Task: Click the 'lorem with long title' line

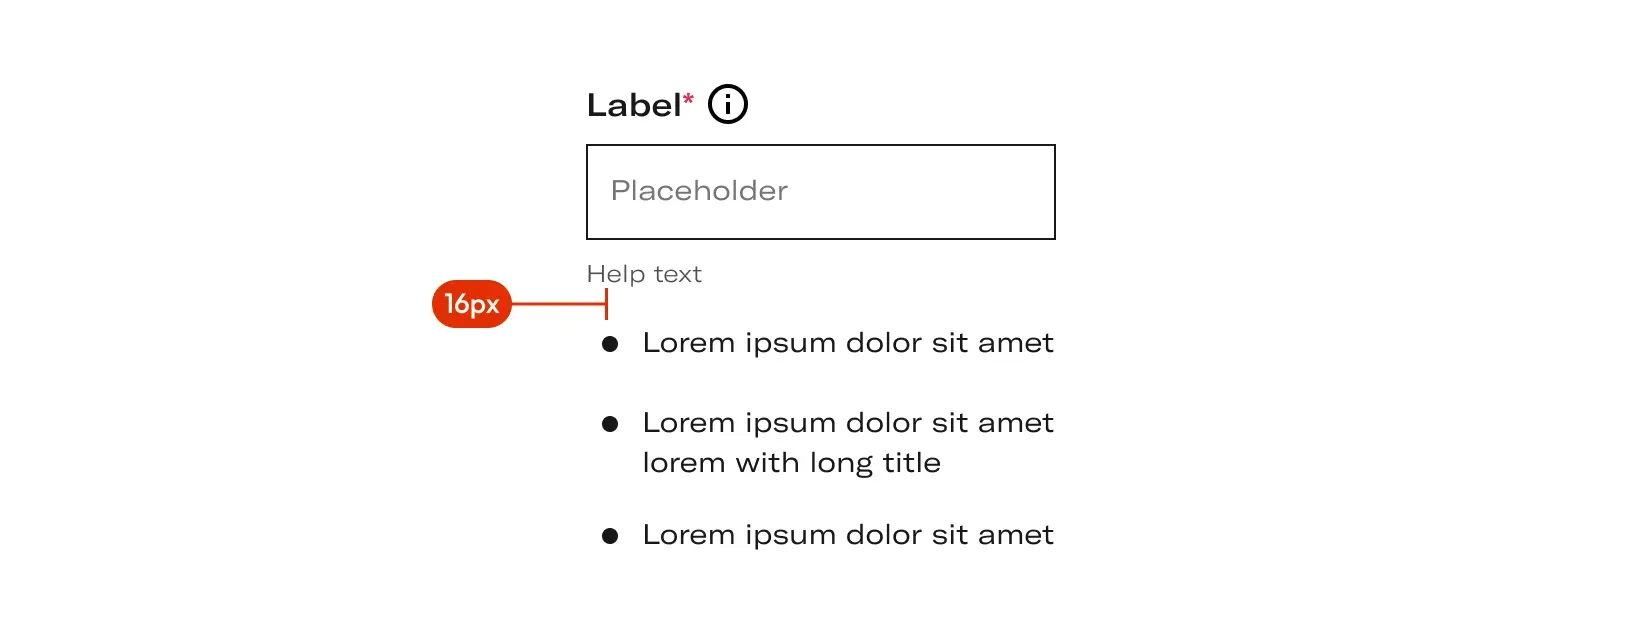Action: 792,463
